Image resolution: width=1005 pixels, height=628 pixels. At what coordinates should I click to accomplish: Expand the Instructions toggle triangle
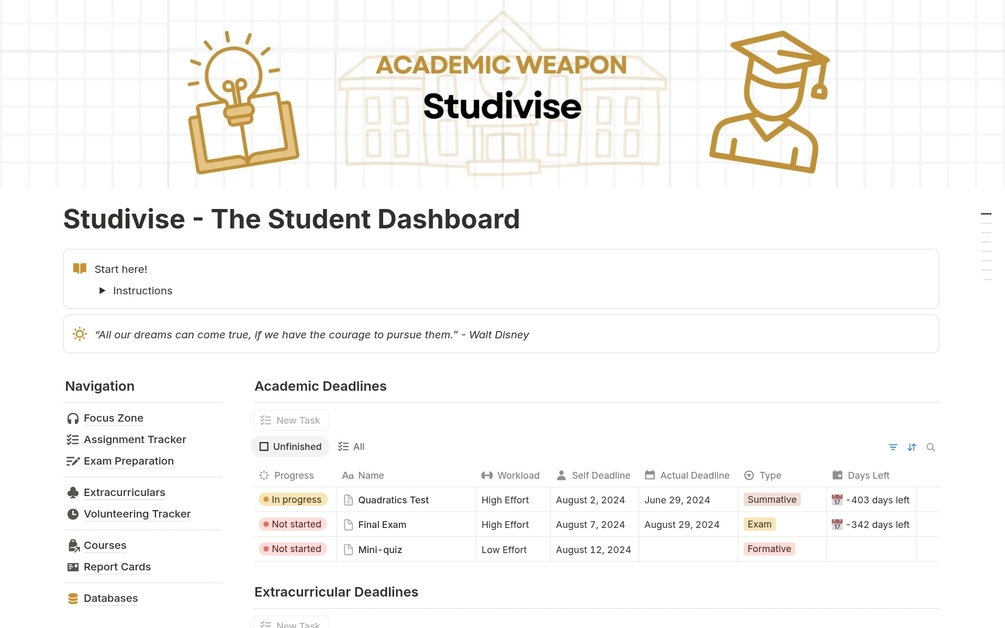tap(102, 291)
